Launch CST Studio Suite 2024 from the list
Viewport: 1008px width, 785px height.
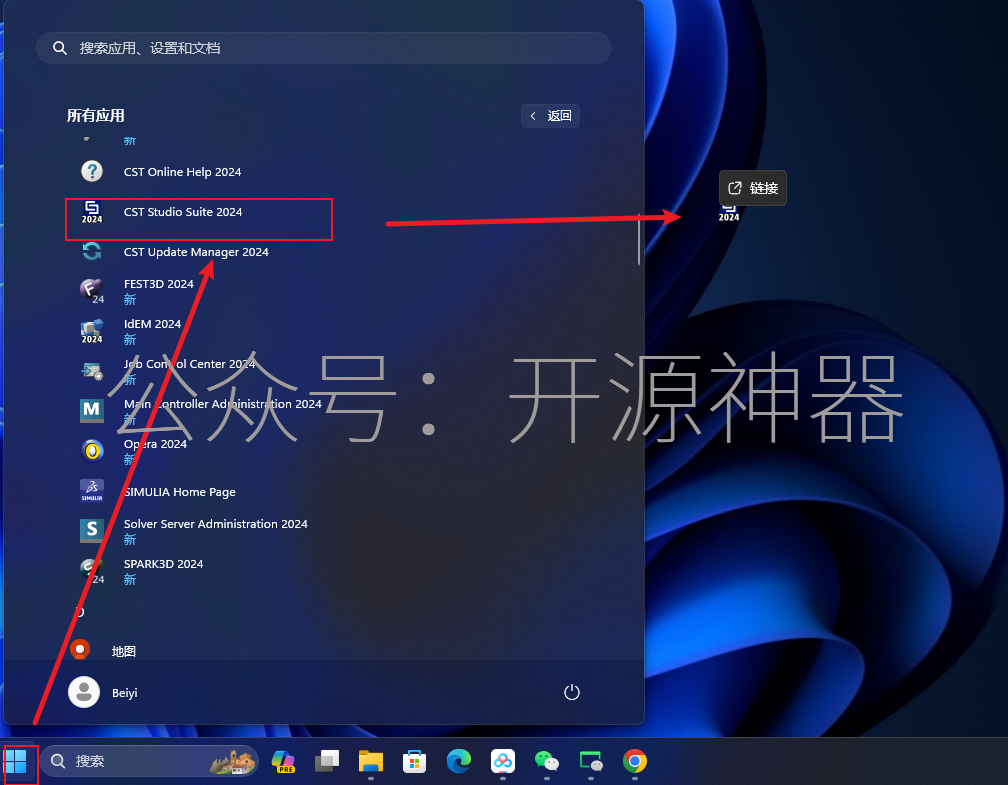pyautogui.click(x=199, y=219)
